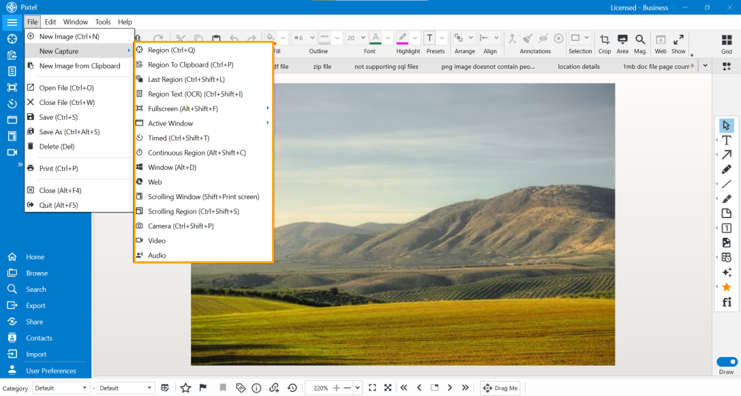The width and height of the screenshot is (741, 396).
Task: Click the Show fullscreen icon
Action: [678, 43]
